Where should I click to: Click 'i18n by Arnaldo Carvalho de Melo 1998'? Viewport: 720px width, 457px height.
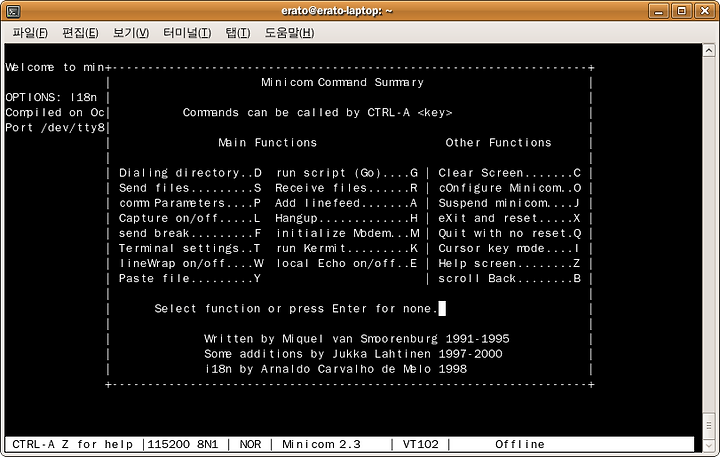pyautogui.click(x=336, y=369)
